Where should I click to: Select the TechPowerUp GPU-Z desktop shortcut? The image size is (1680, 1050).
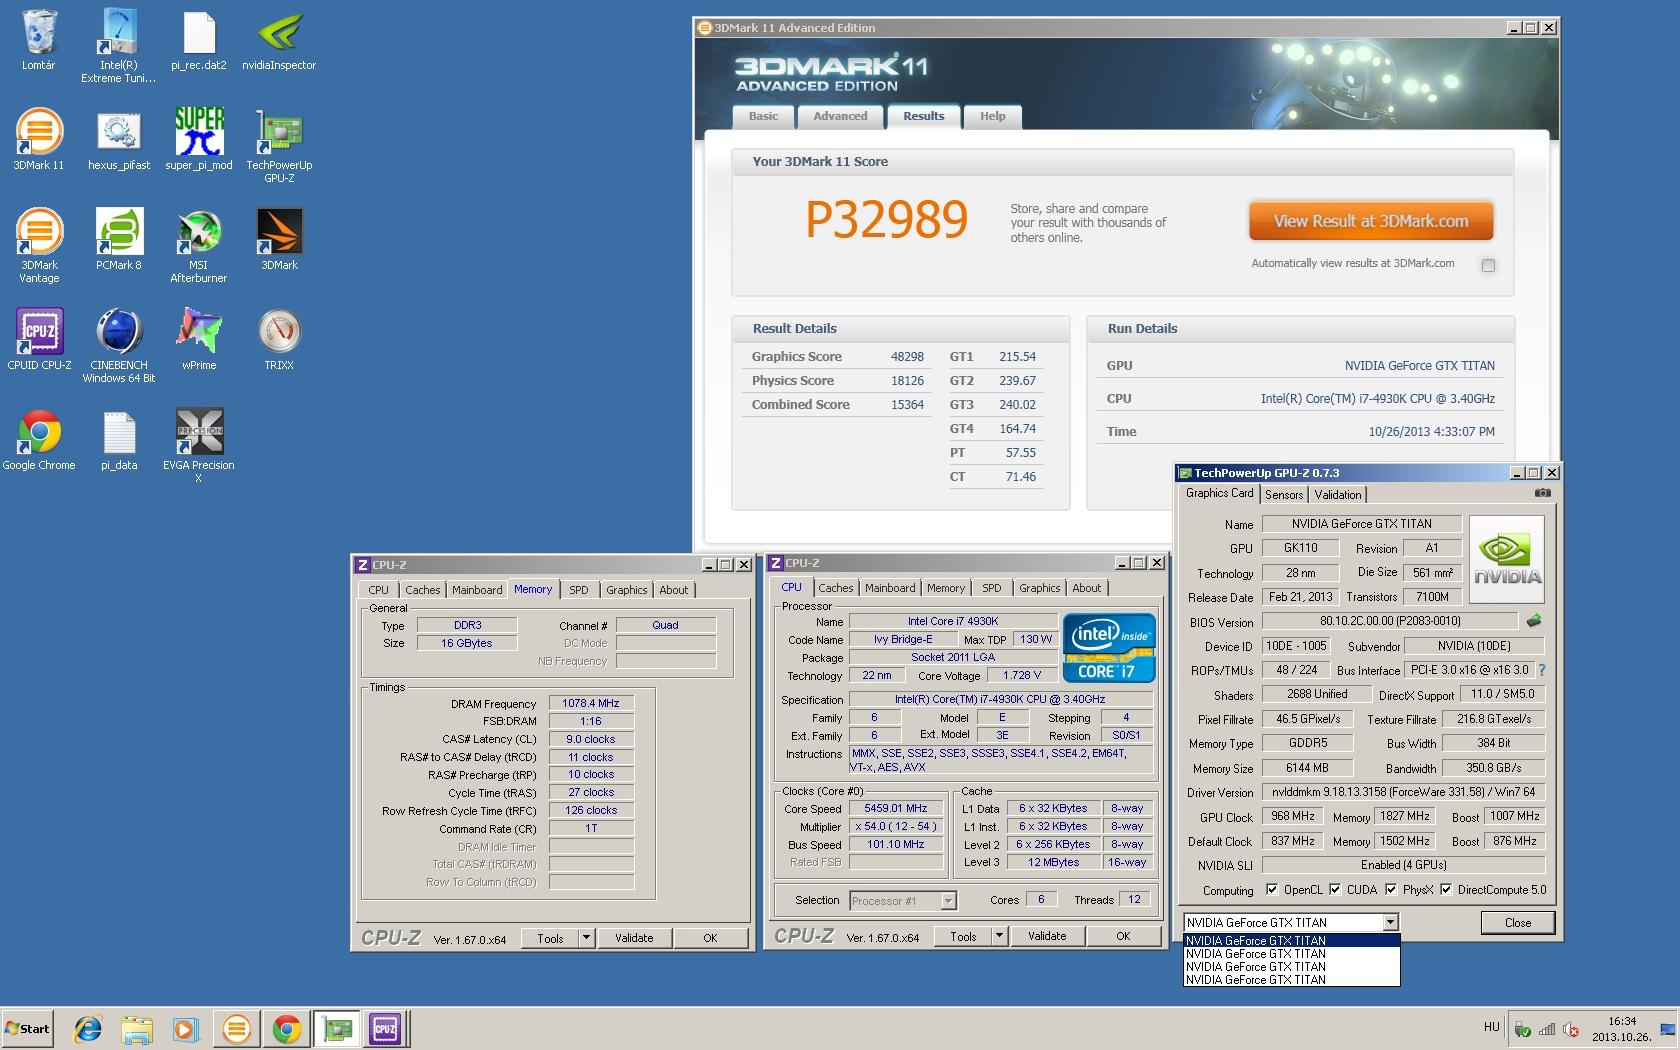pos(279,146)
